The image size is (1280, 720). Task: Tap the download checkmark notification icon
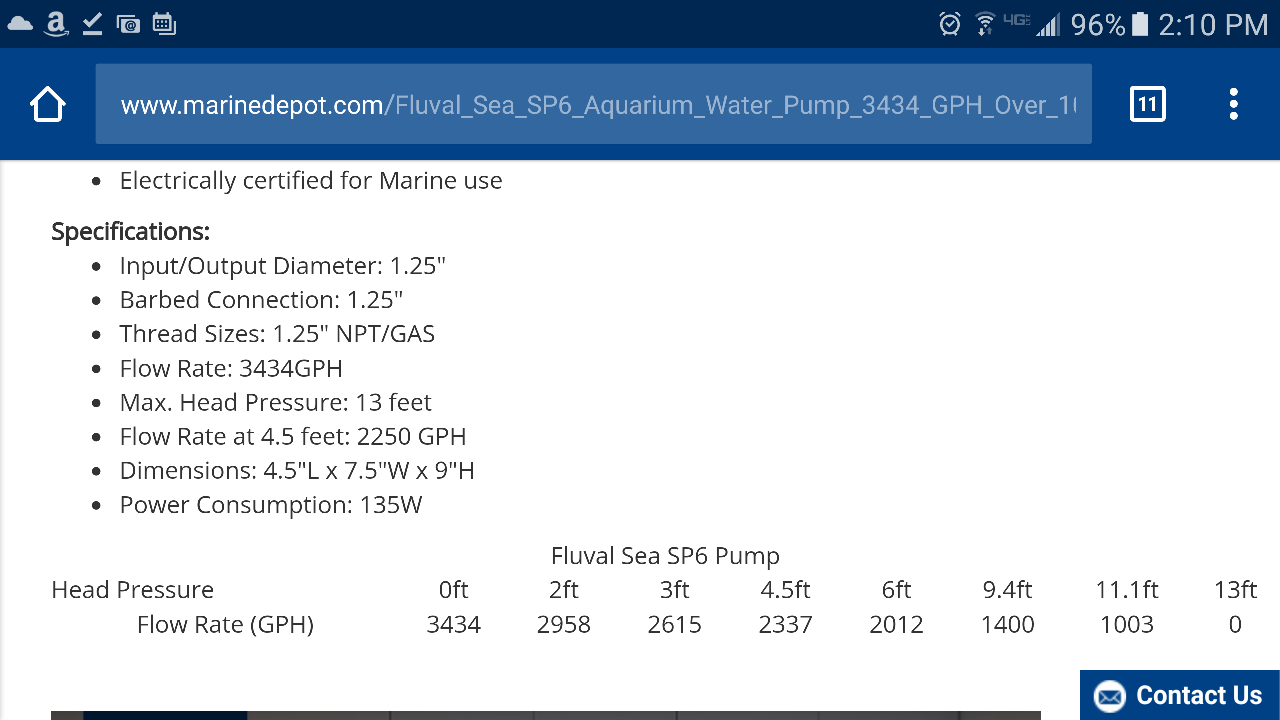coord(92,23)
